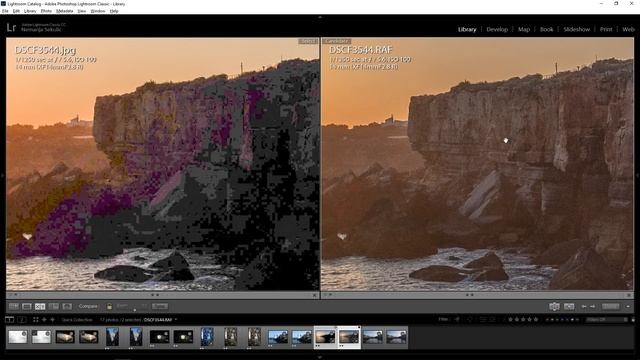Click the DSCF3544.jpg Select image

[162, 164]
